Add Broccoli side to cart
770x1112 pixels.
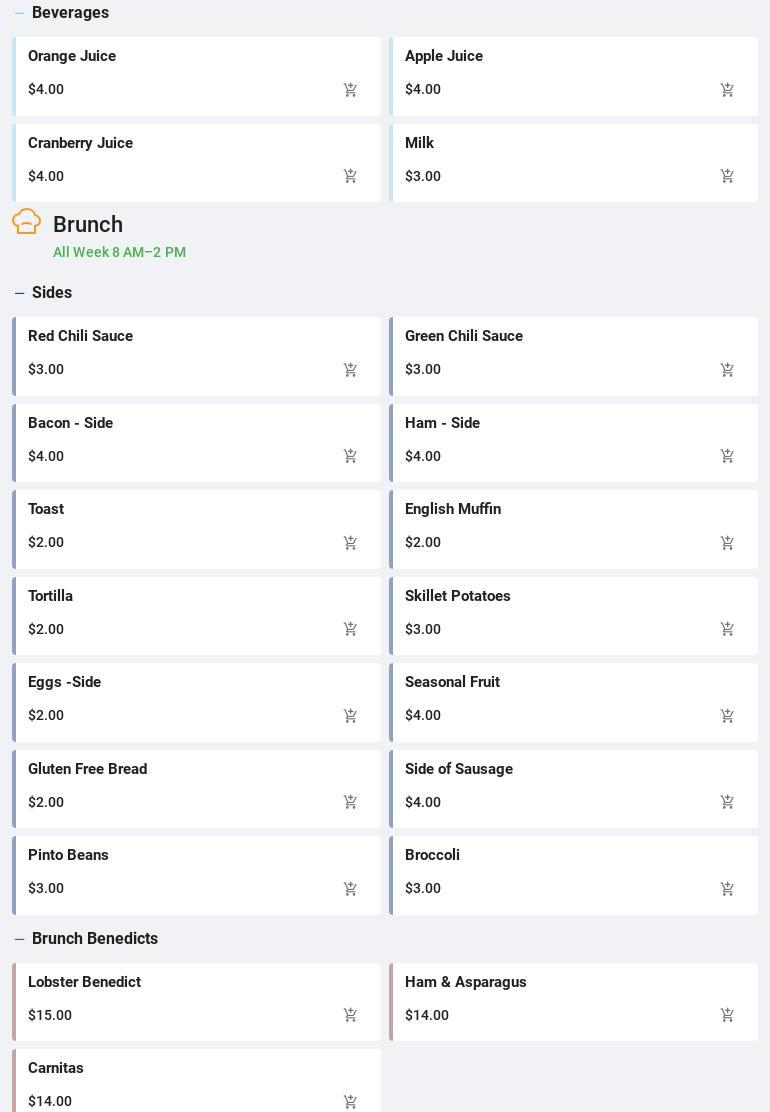click(x=727, y=889)
